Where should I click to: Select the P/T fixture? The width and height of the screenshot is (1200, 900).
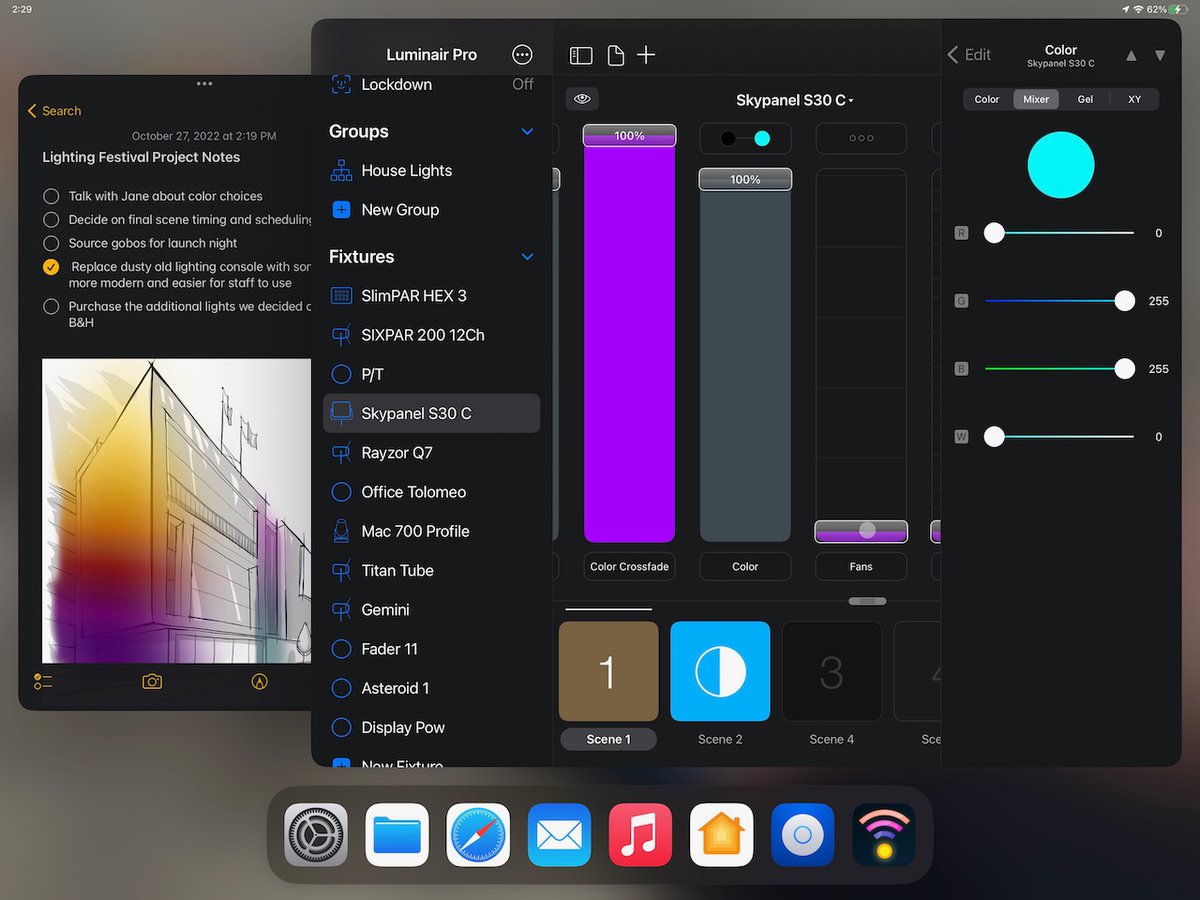tap(431, 374)
